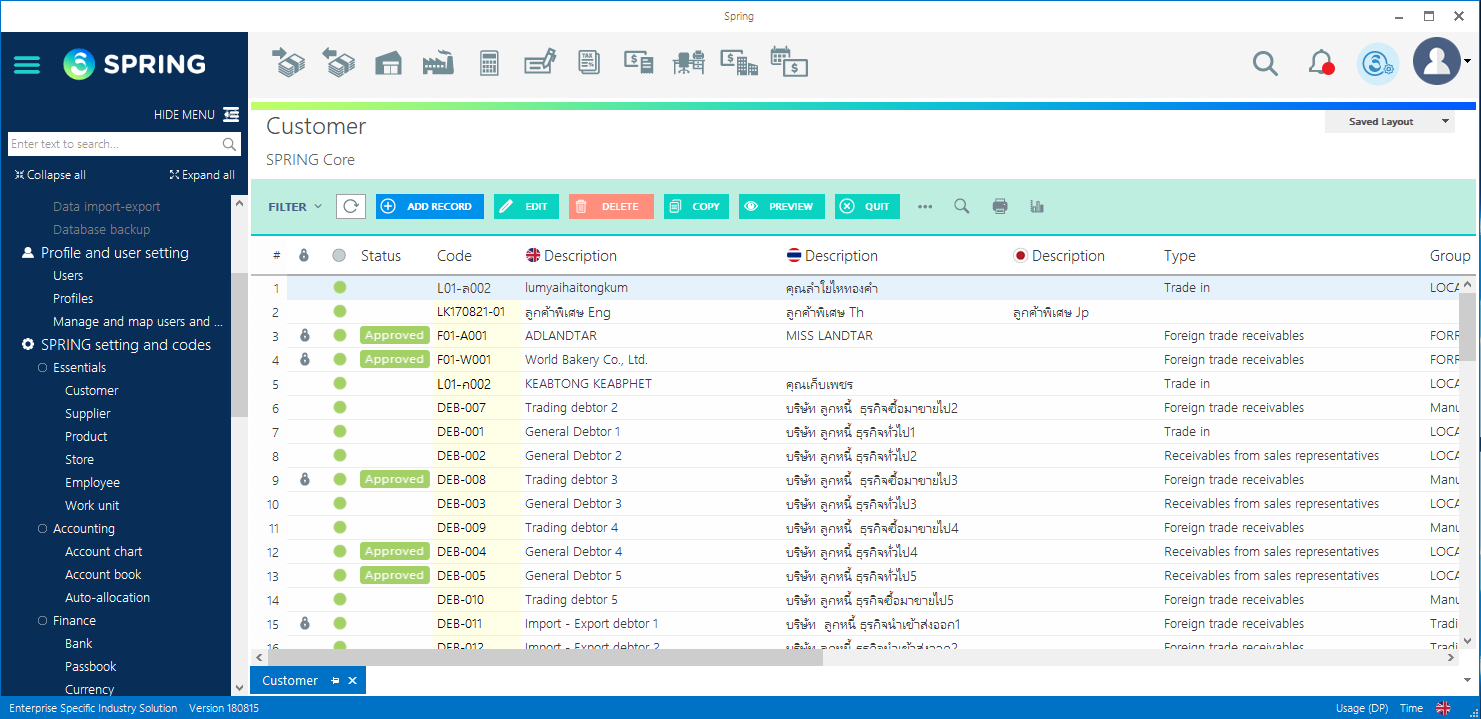Hide the sidebar with HIDE MENU

coord(196,115)
